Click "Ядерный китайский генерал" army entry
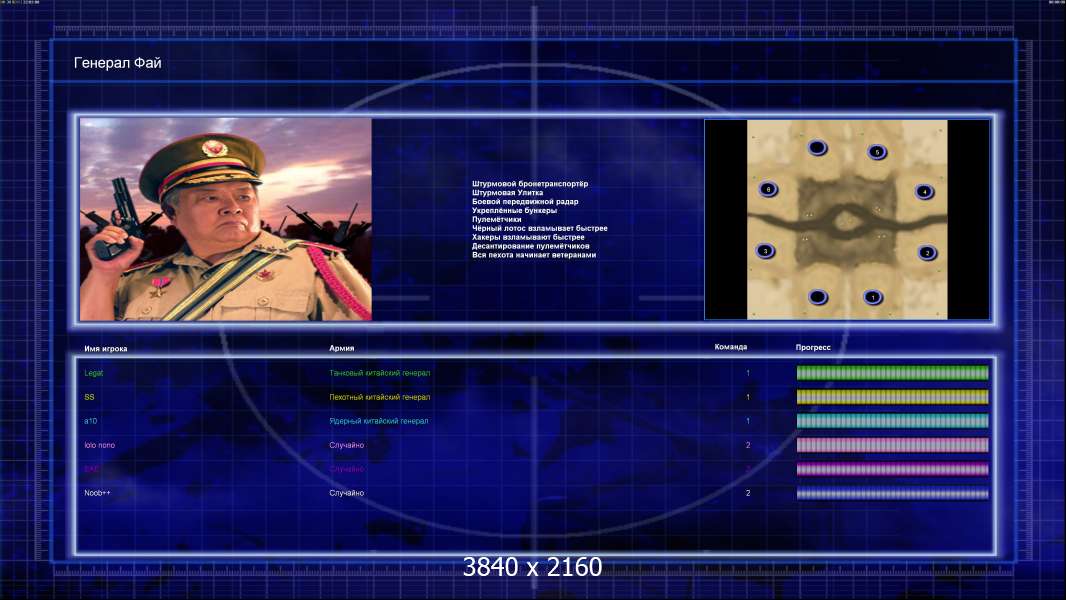The width and height of the screenshot is (1066, 600). tap(379, 421)
